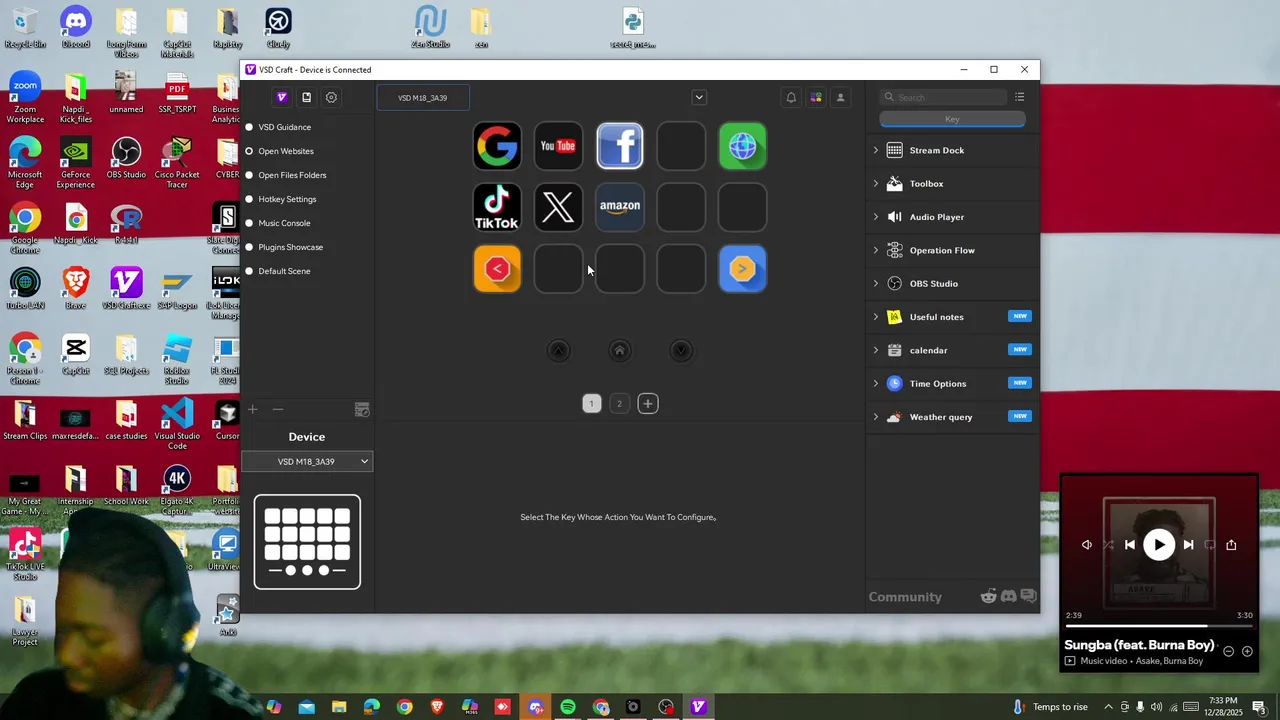Open Spotify from the taskbar
1280x720 pixels.
[568, 707]
